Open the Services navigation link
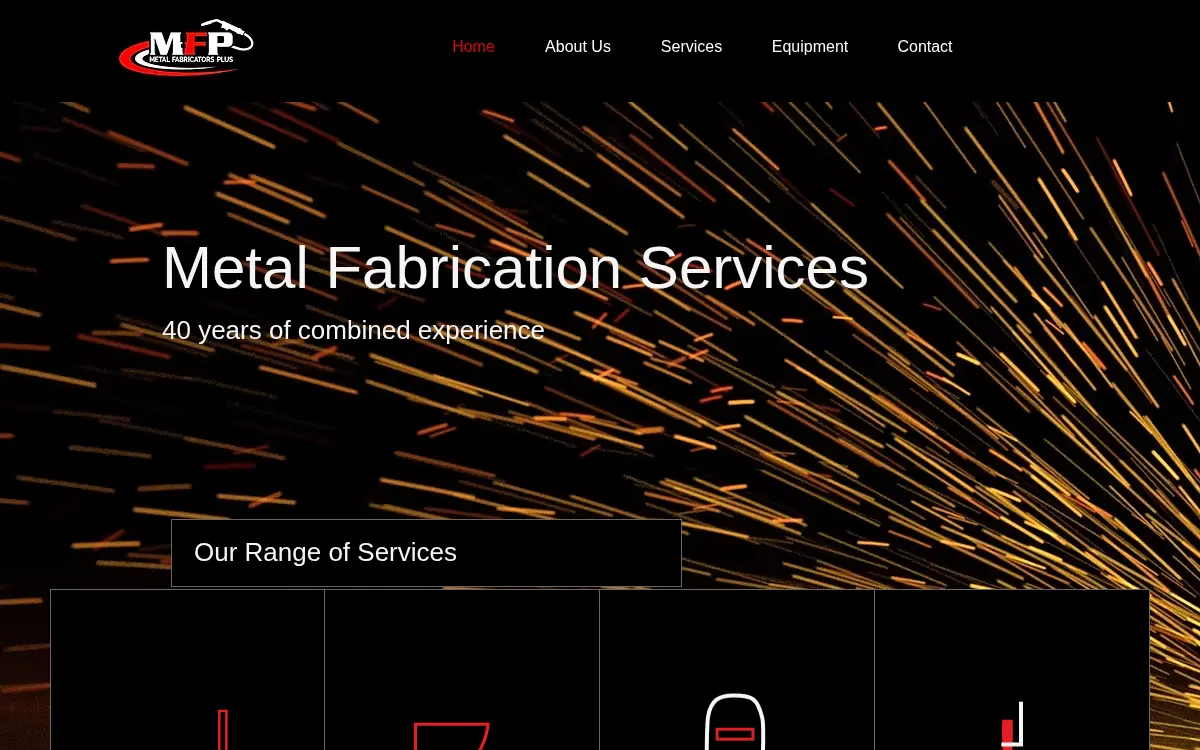Image resolution: width=1200 pixels, height=750 pixels. point(691,47)
